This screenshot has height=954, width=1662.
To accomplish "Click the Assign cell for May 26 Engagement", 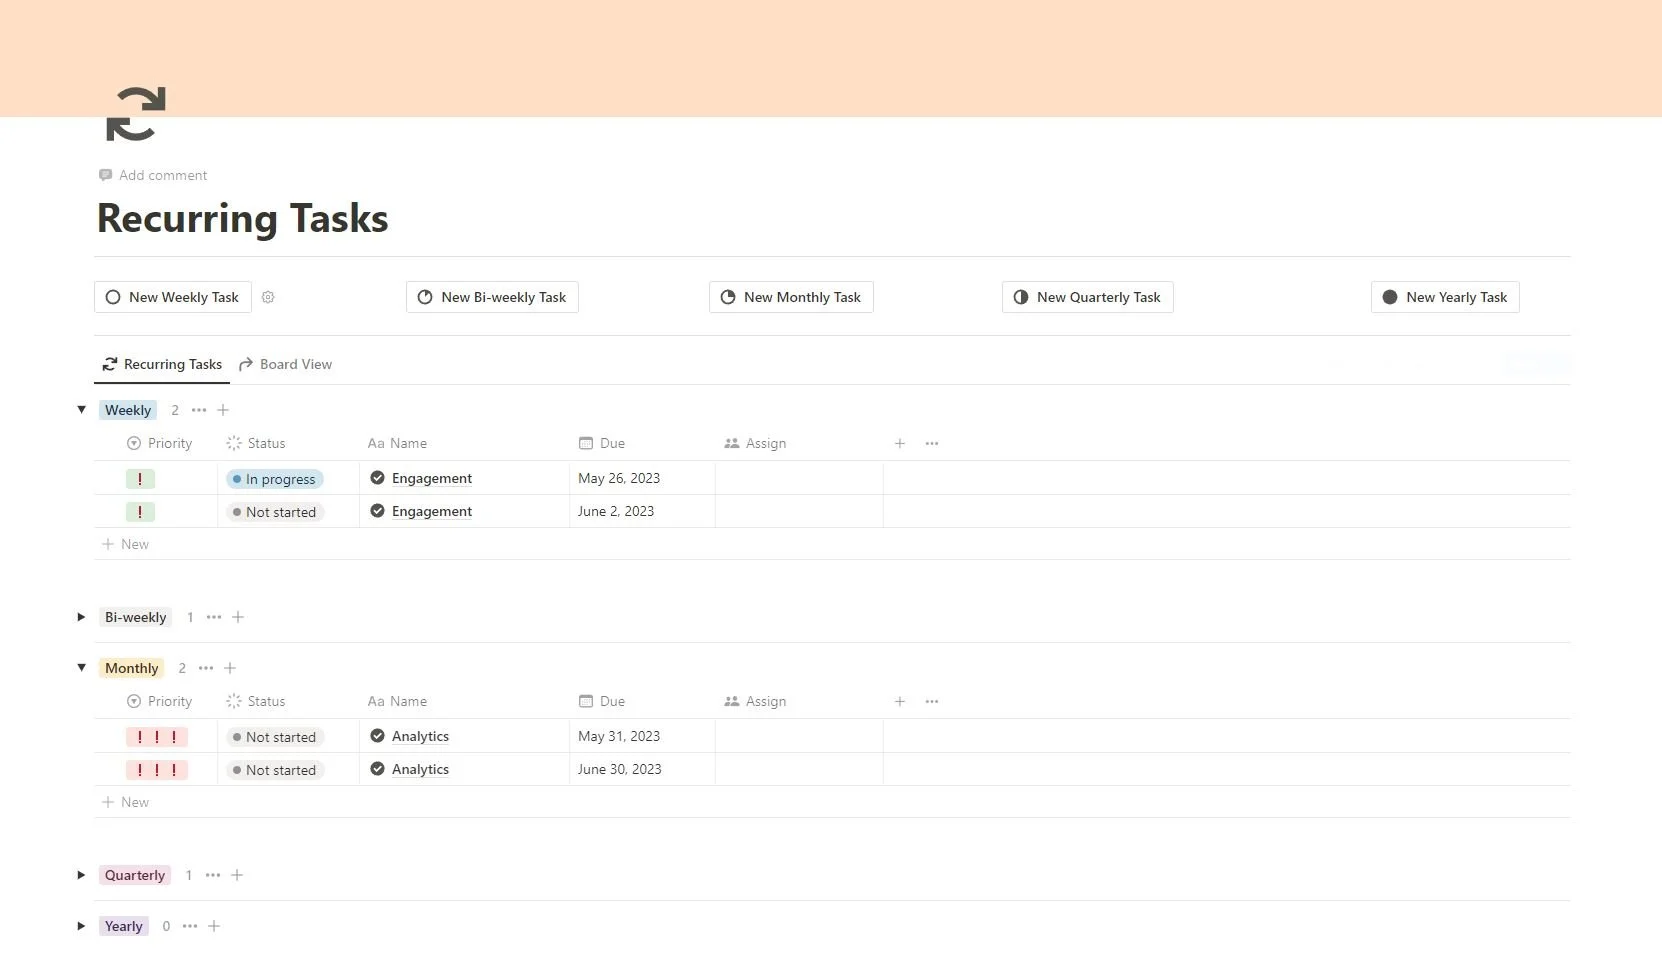I will click(799, 478).
